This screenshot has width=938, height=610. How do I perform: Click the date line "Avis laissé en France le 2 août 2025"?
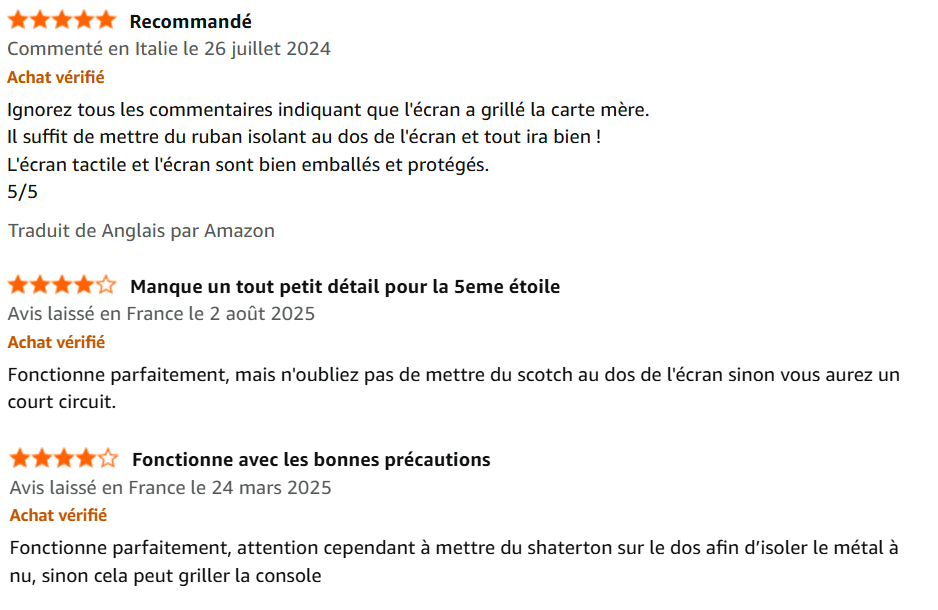click(161, 314)
